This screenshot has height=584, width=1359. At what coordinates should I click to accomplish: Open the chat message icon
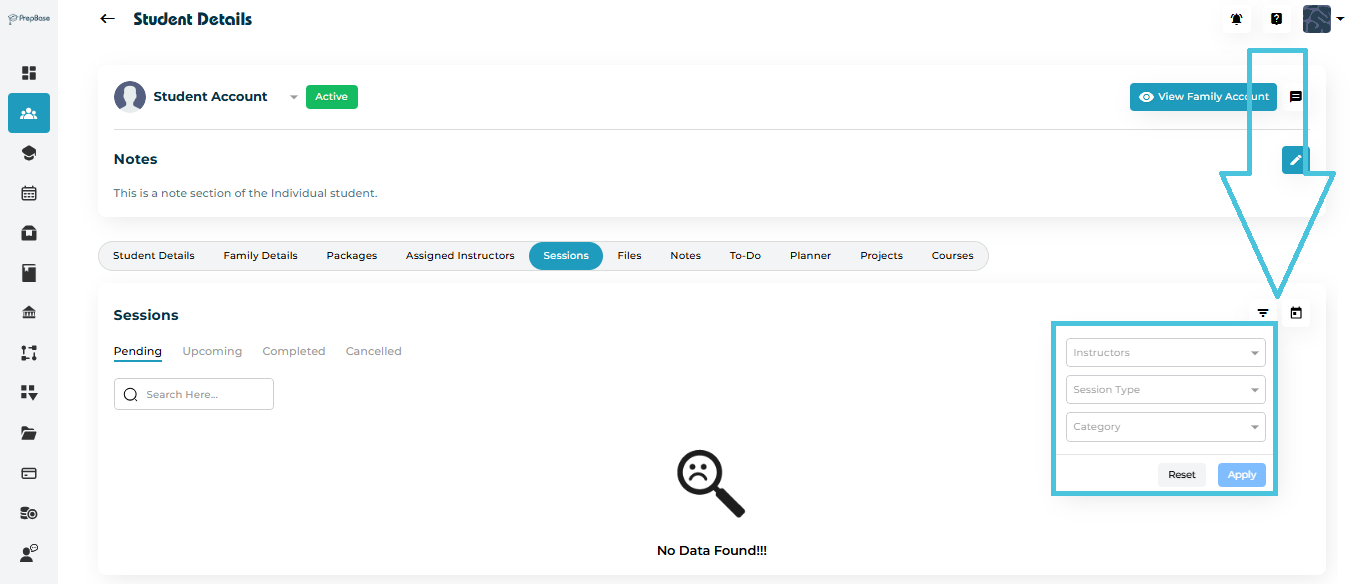(x=1295, y=97)
